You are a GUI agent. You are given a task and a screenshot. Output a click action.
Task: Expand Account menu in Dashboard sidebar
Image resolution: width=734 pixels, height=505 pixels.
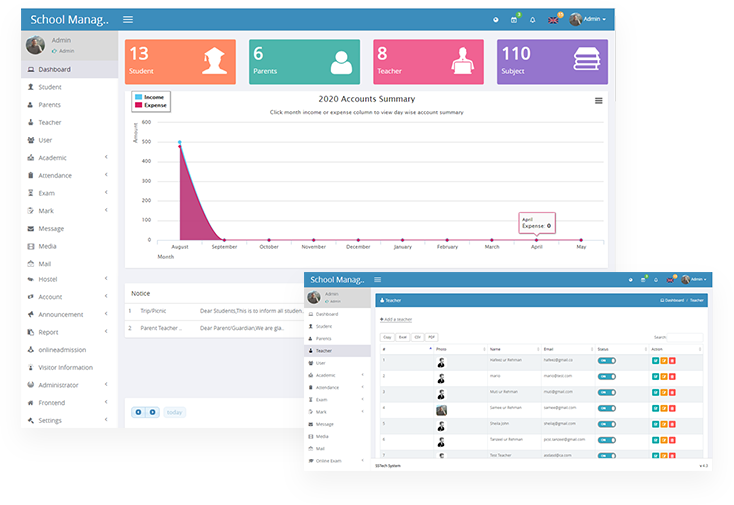69,297
